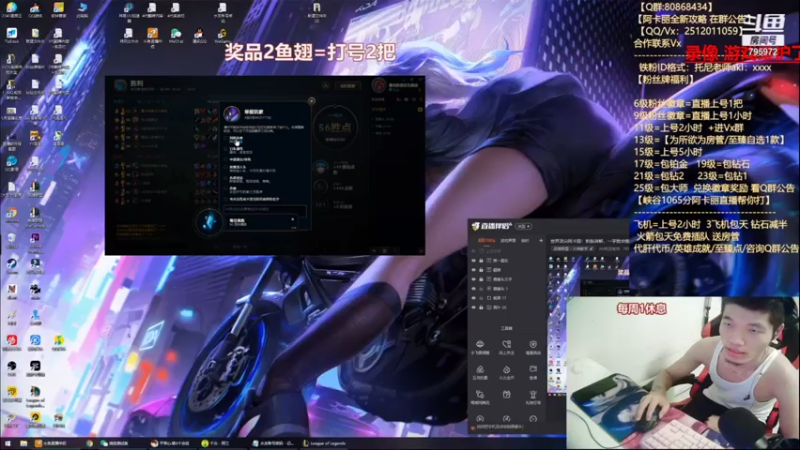800x450 pixels.
Task: Toggle visibility of fifth source in streaming tool
Action: tap(473, 298)
